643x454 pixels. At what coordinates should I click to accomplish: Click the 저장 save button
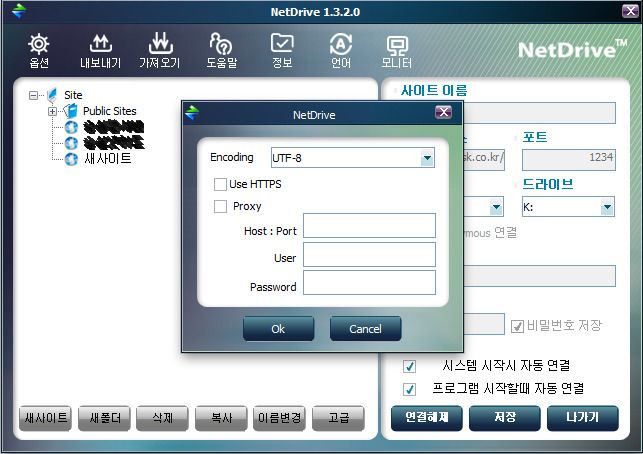(505, 418)
